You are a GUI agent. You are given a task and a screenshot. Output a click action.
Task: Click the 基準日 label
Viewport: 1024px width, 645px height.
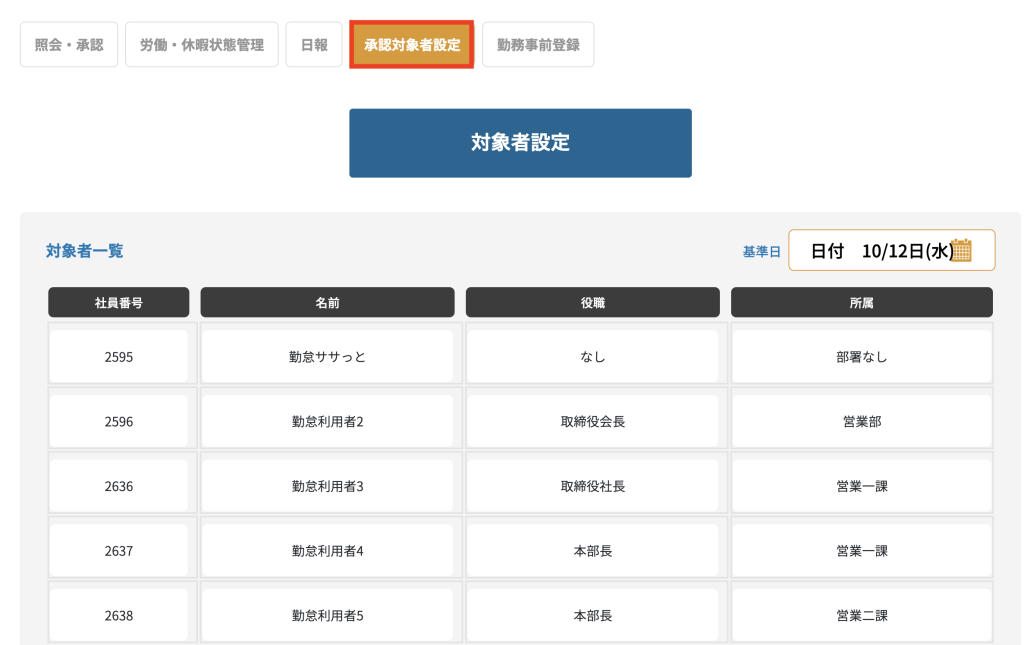(761, 251)
